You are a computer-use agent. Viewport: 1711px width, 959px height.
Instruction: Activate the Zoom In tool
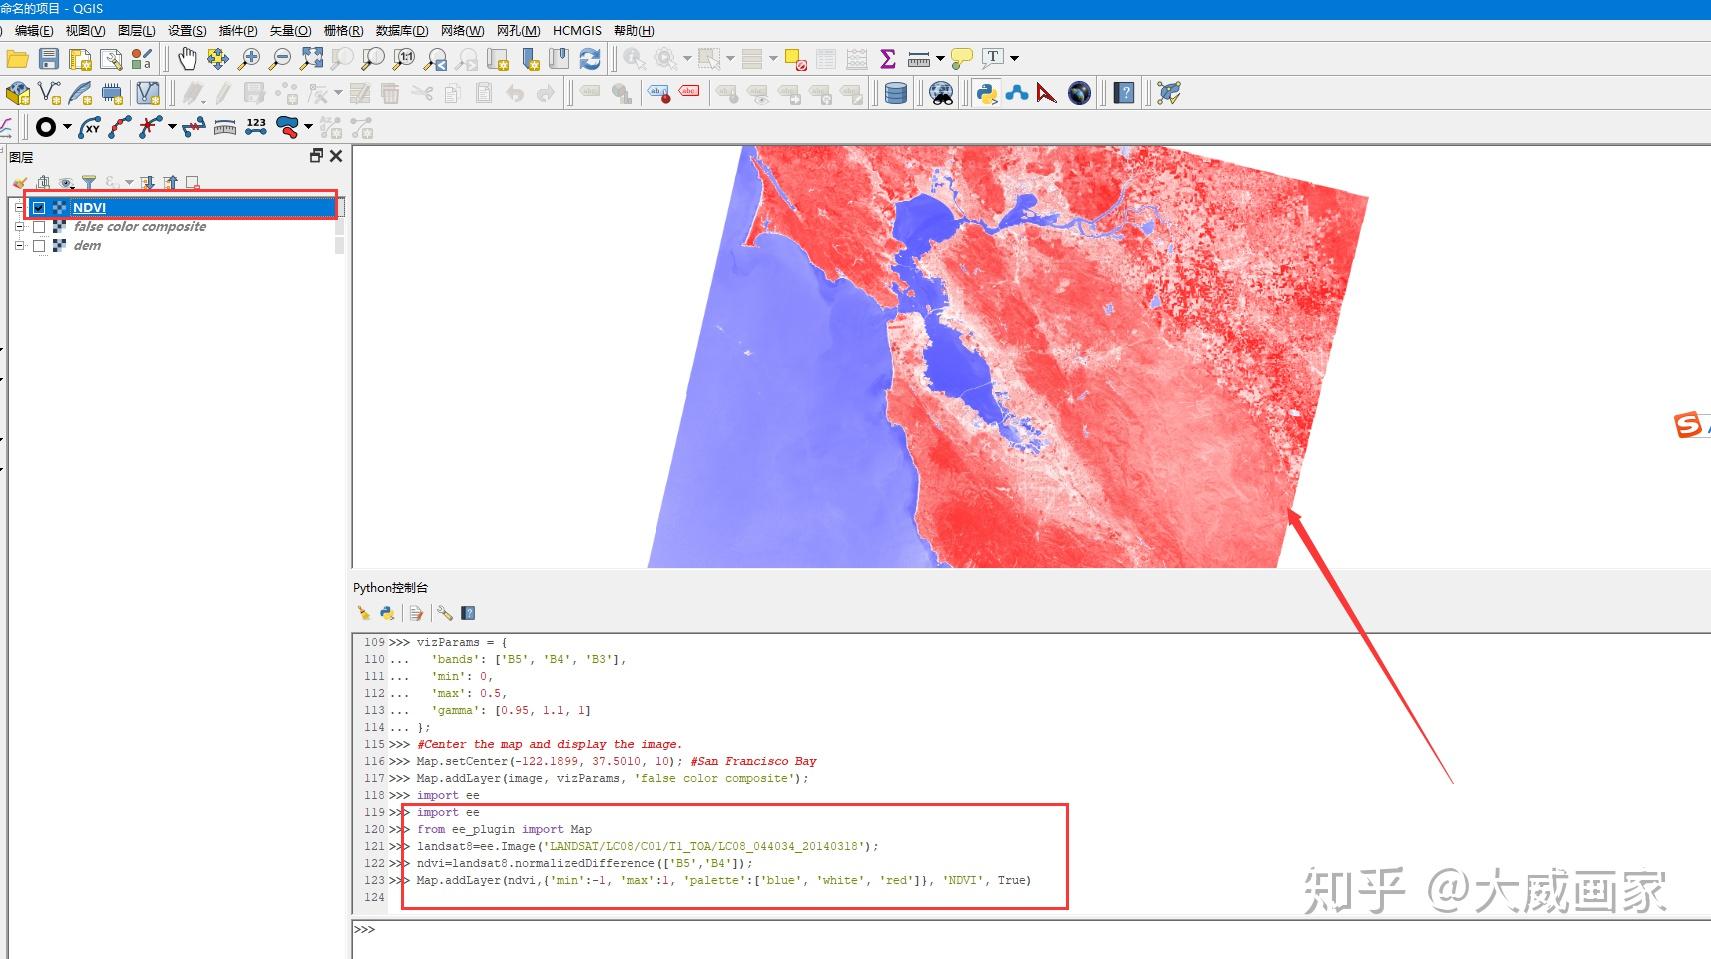pyautogui.click(x=250, y=58)
